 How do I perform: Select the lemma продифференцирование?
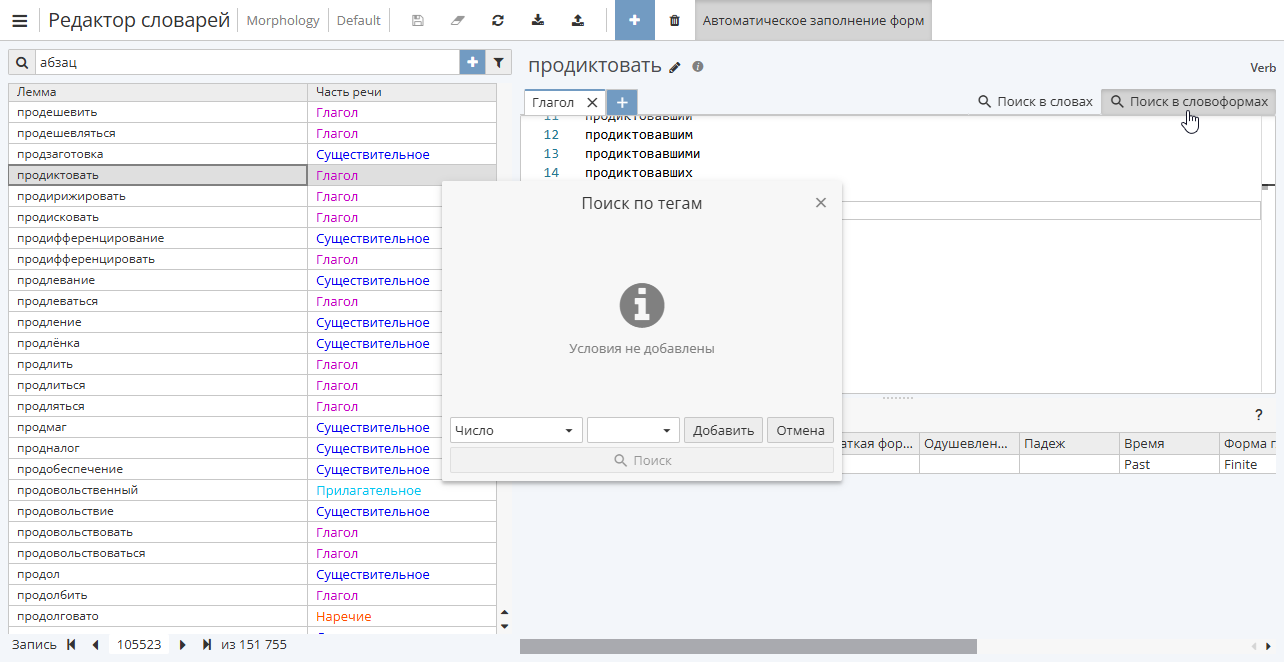coord(157,238)
